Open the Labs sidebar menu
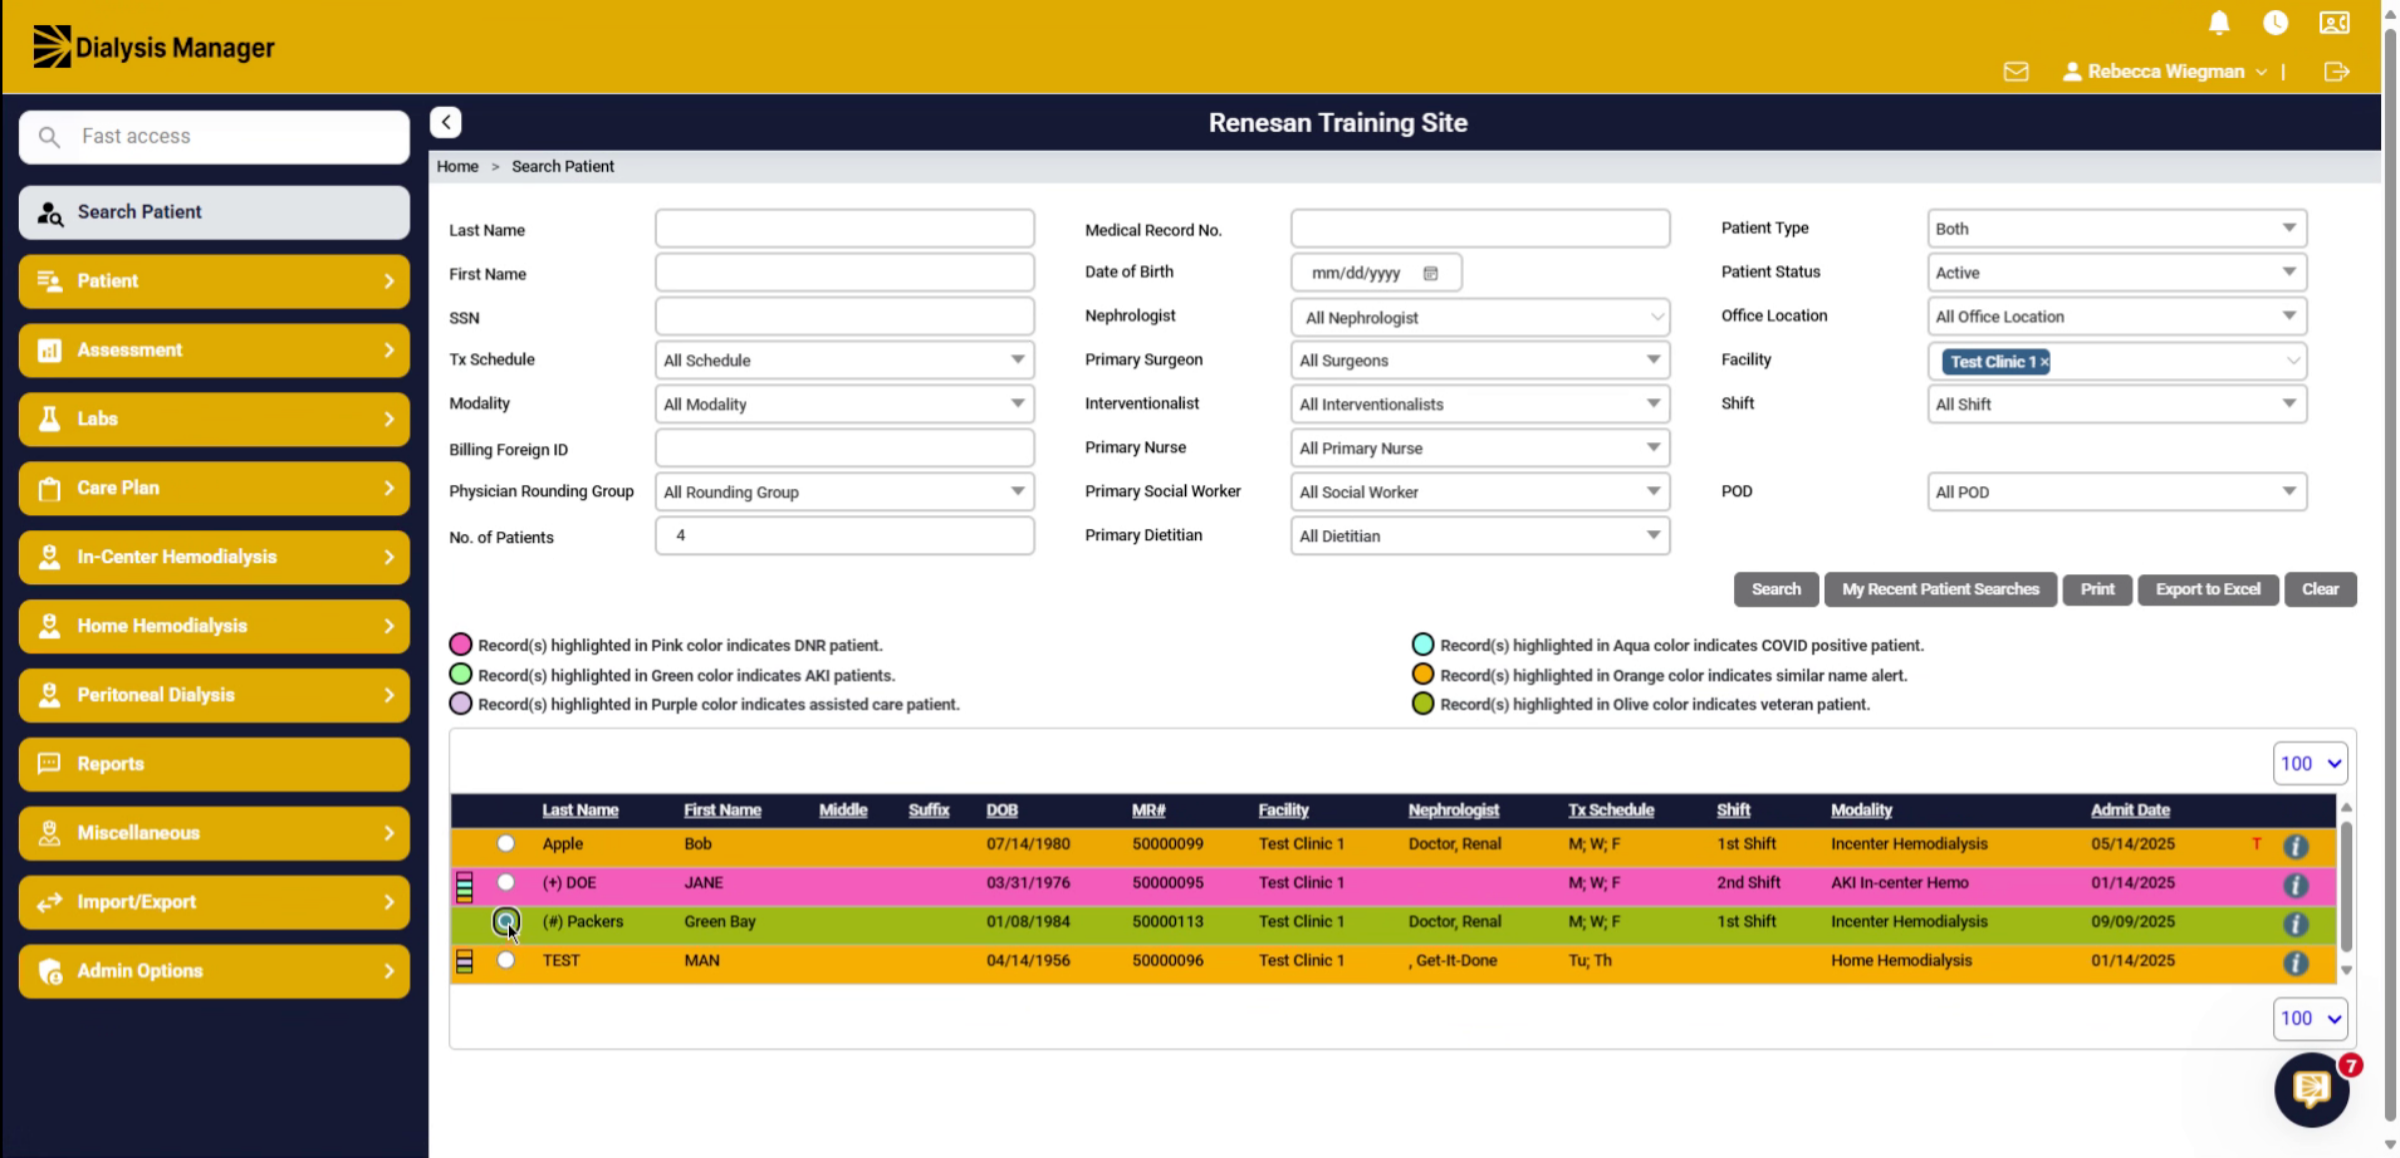The image size is (2400, 1158). (214, 419)
